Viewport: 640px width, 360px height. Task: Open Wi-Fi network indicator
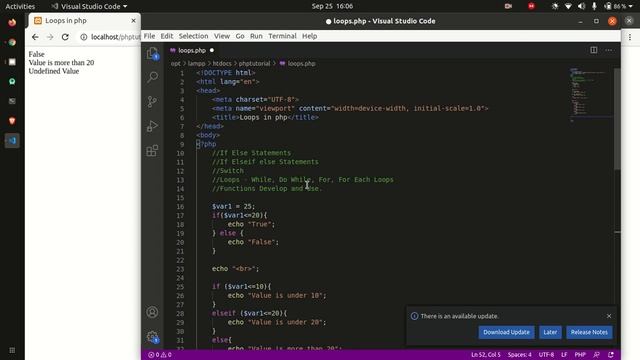point(568,6)
